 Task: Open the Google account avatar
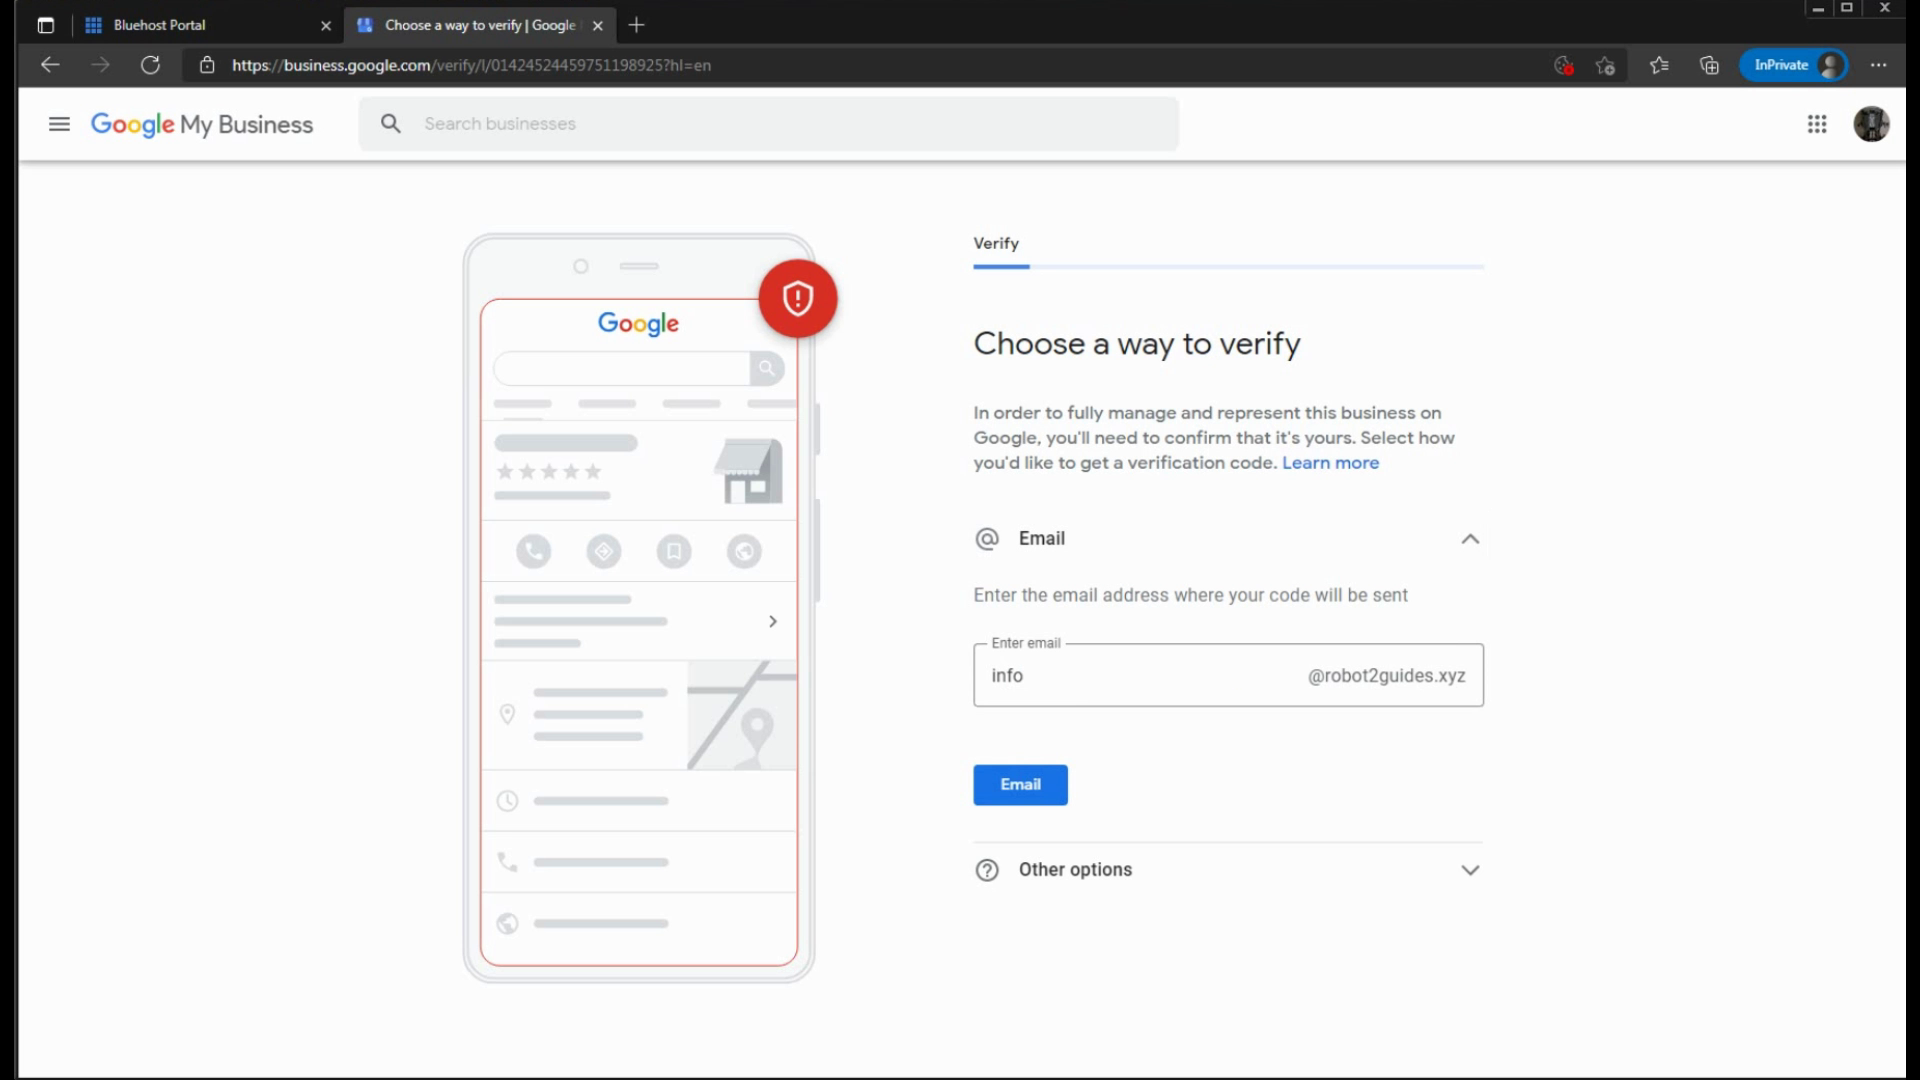coord(1871,124)
